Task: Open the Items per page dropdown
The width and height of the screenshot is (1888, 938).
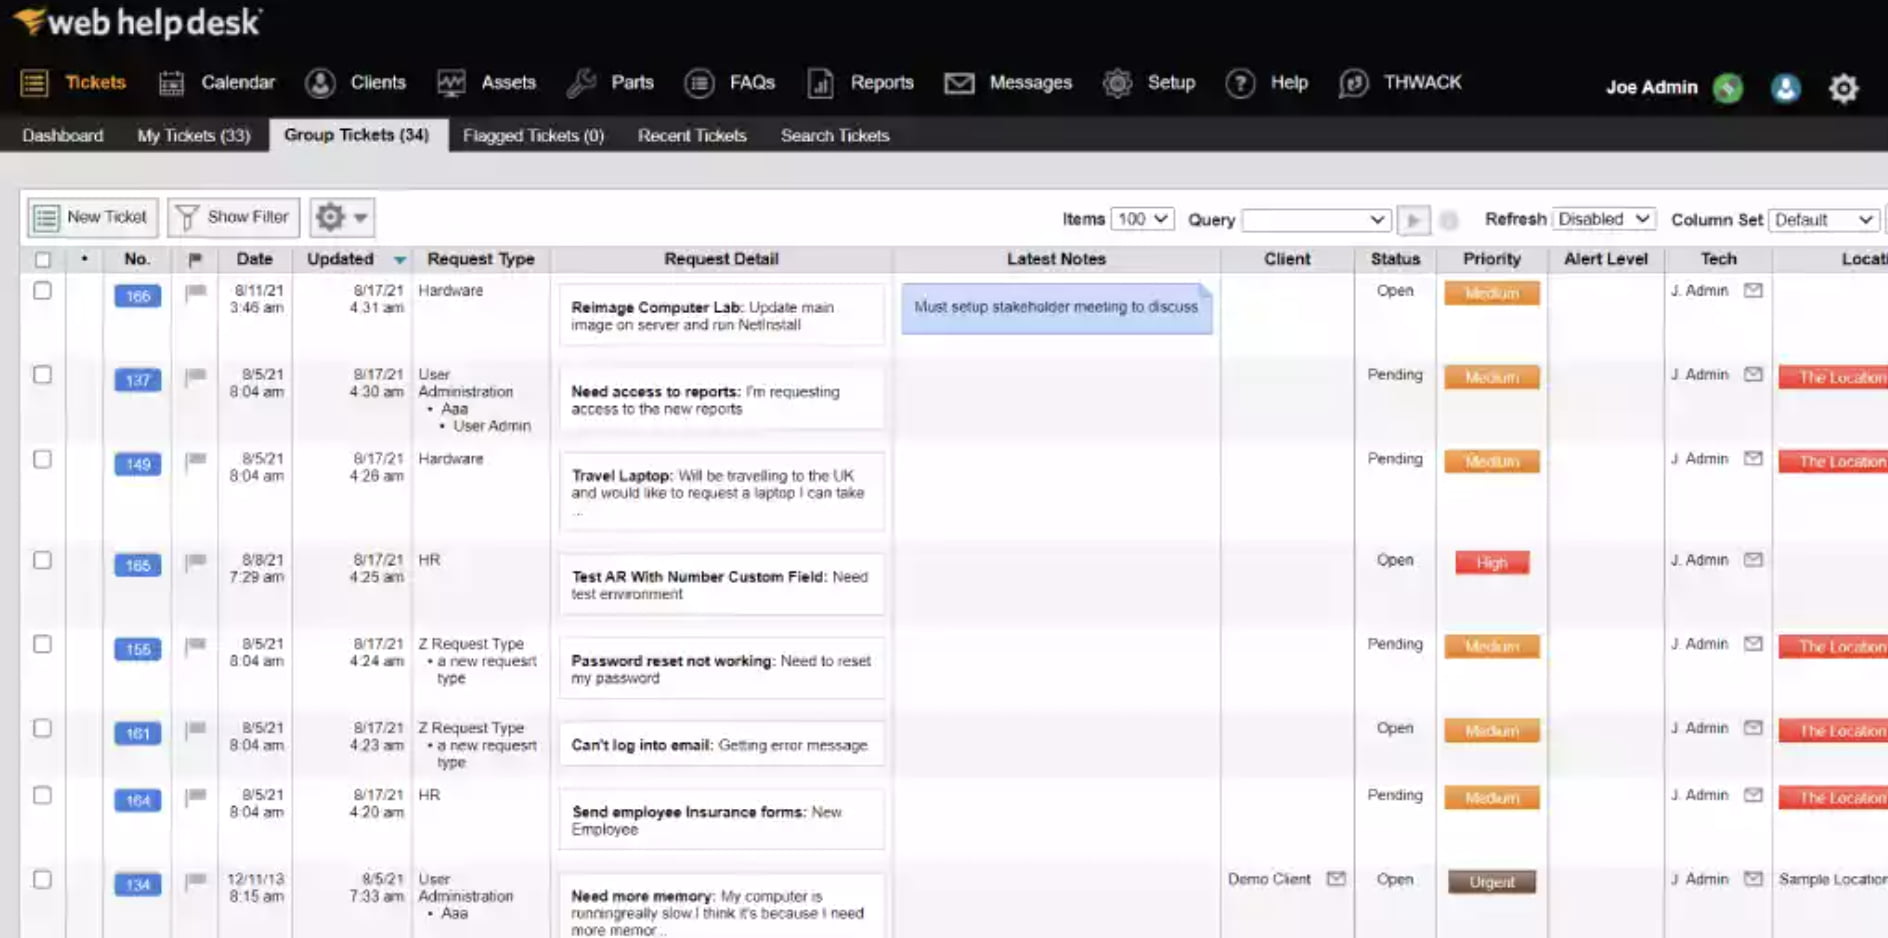Action: coord(1141,218)
